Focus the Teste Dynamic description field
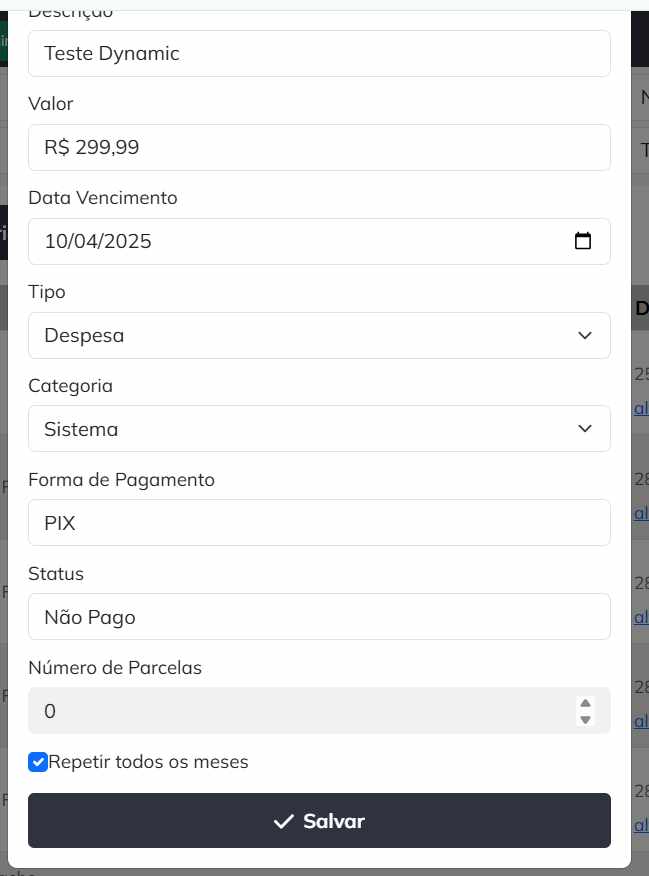This screenshot has width=649, height=876. click(319, 53)
